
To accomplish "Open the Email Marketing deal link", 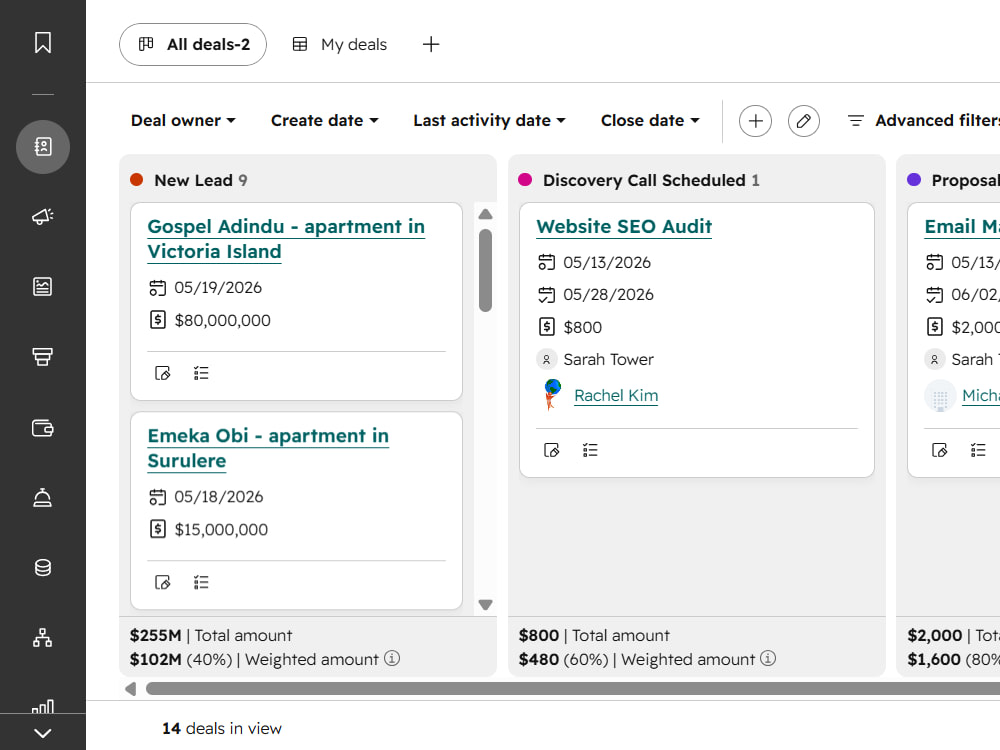I will (x=962, y=226).
